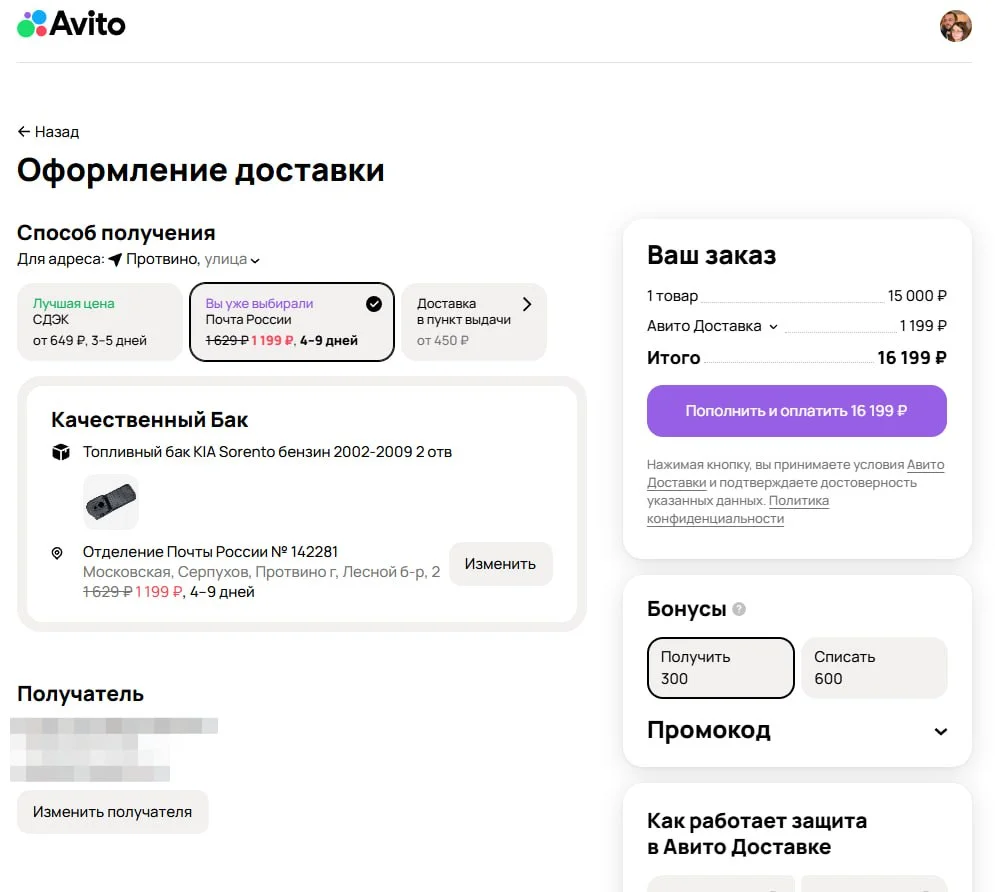Screen dimensions: 995x892
Task: Select the Списать 600 bonuses option
Action: 874,667
